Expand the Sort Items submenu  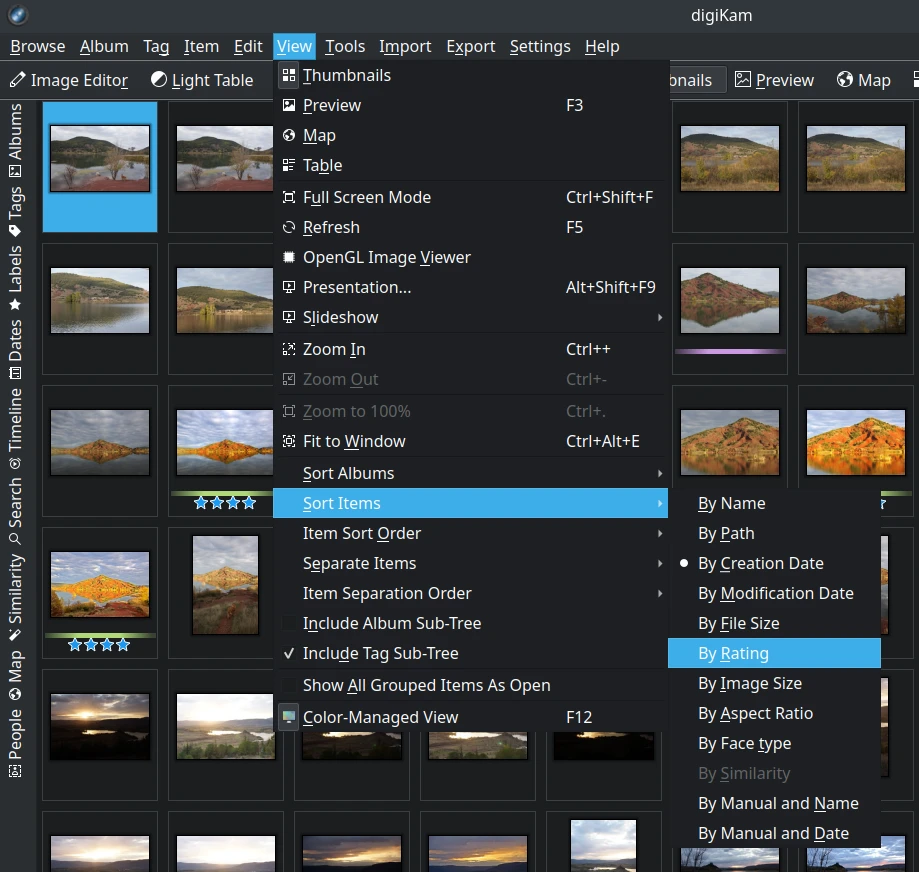(x=470, y=503)
